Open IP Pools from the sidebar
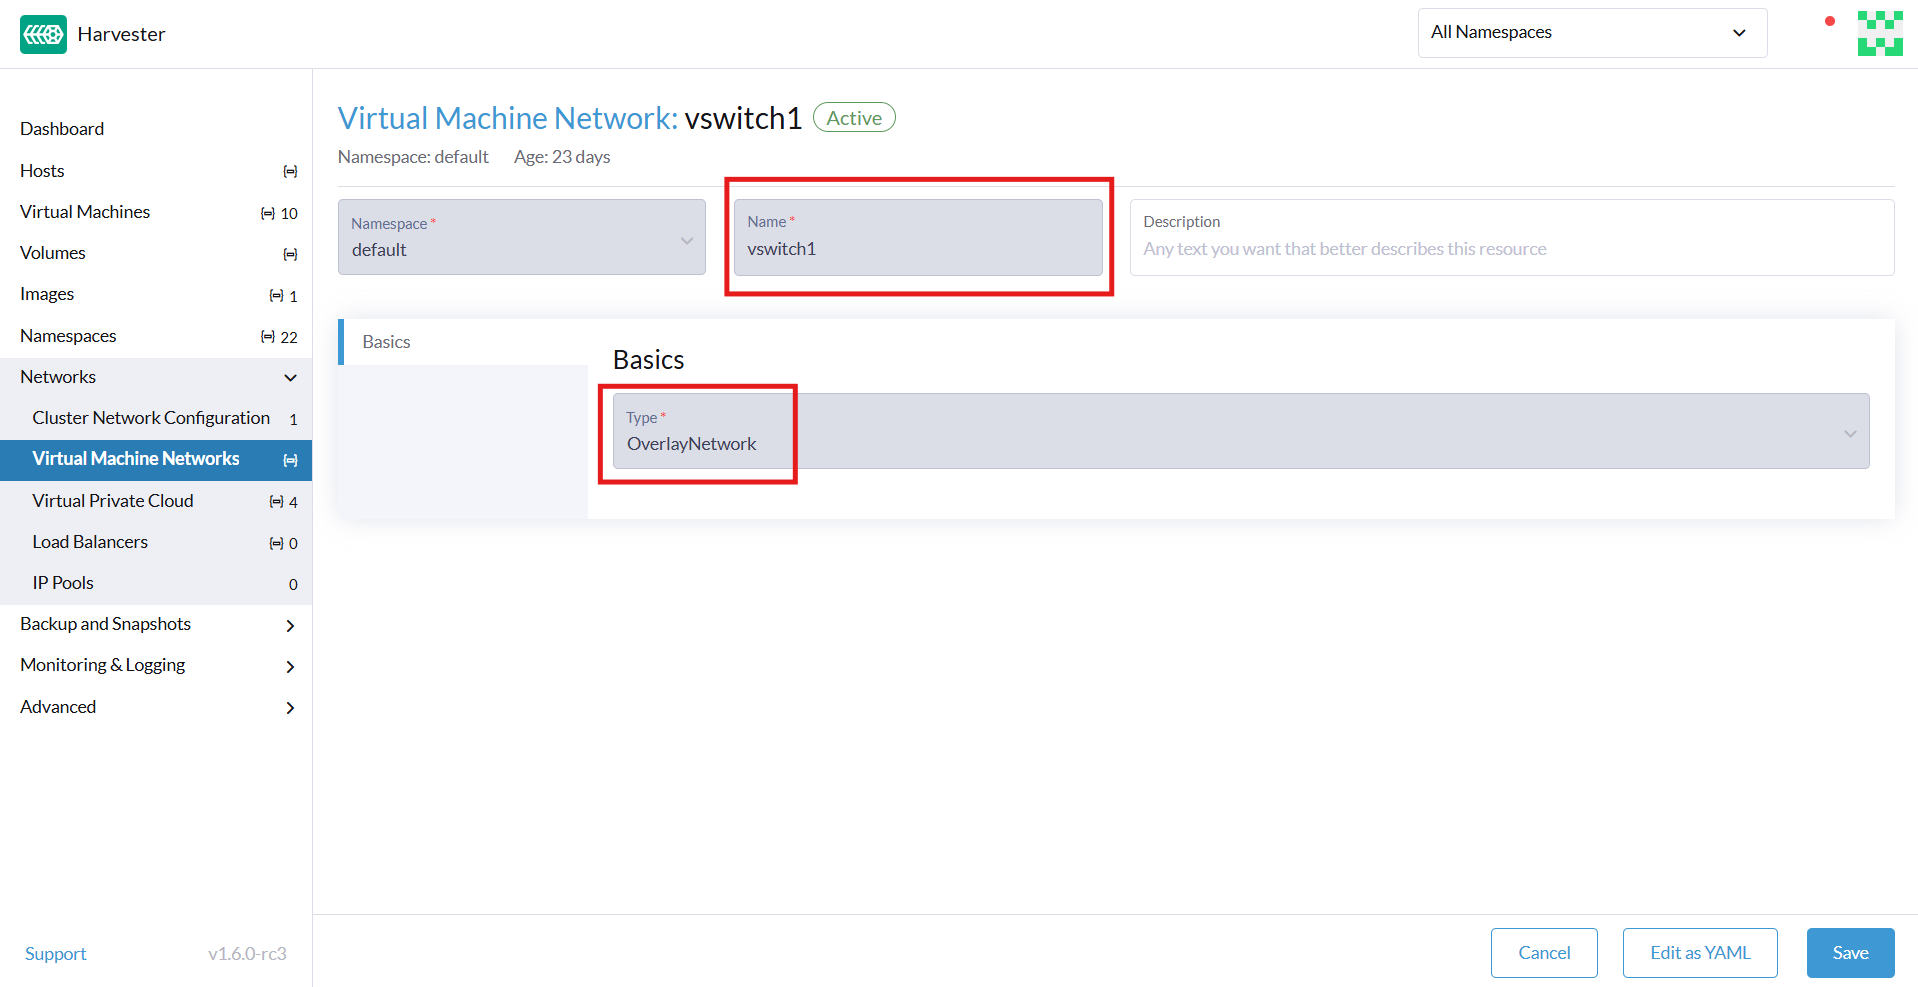Viewport: 1918px width, 987px height. pyautogui.click(x=63, y=582)
